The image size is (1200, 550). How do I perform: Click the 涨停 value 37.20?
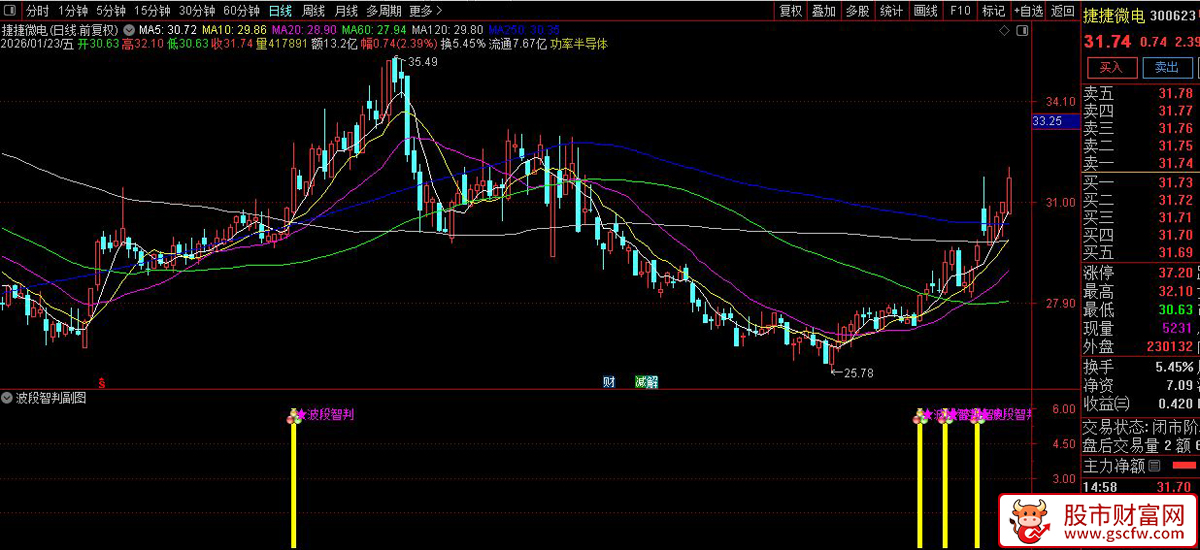coord(1175,272)
